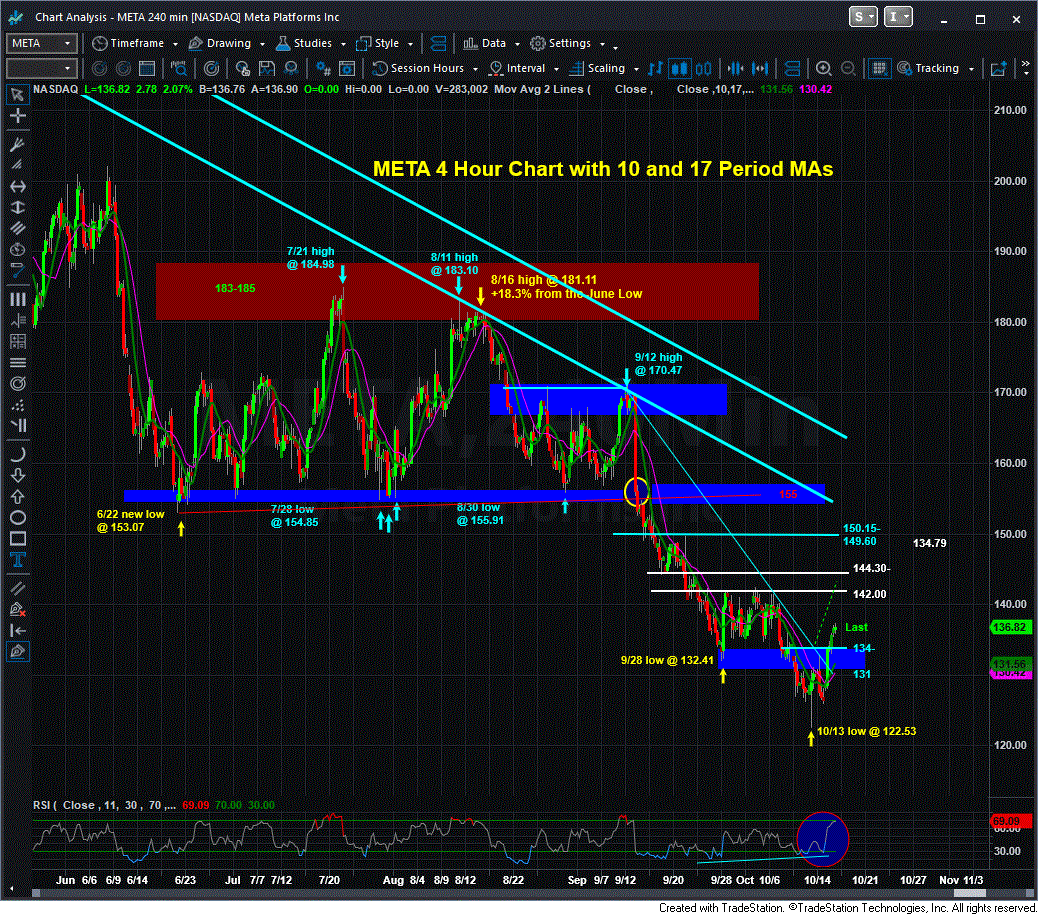Click the calendar date icon in toolbar
The image size is (1038, 914).
tap(147, 68)
